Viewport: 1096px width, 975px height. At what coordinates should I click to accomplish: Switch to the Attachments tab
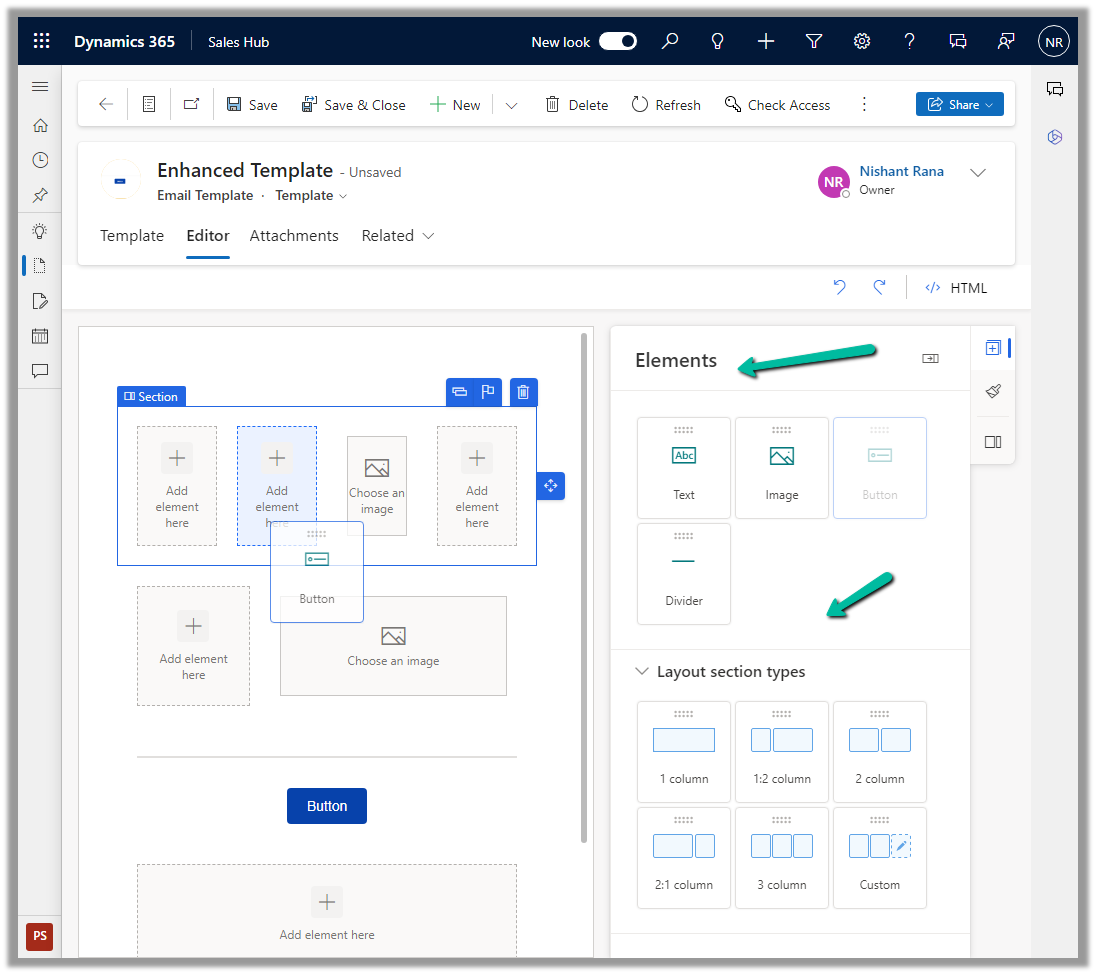pos(294,236)
